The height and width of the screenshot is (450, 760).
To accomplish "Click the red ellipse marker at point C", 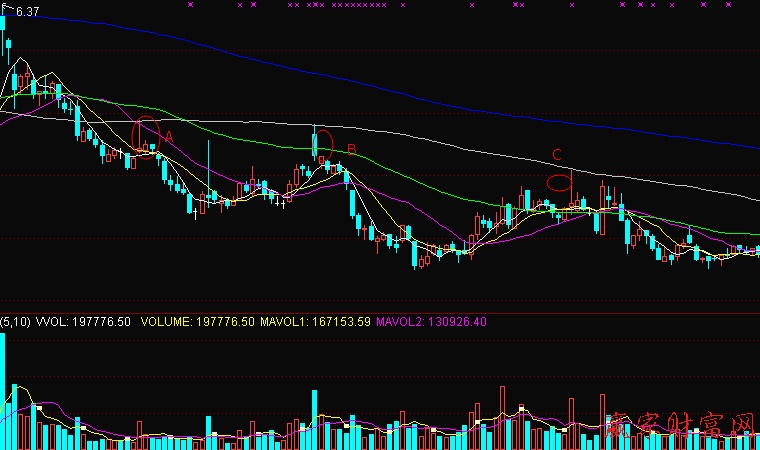I will click(558, 183).
